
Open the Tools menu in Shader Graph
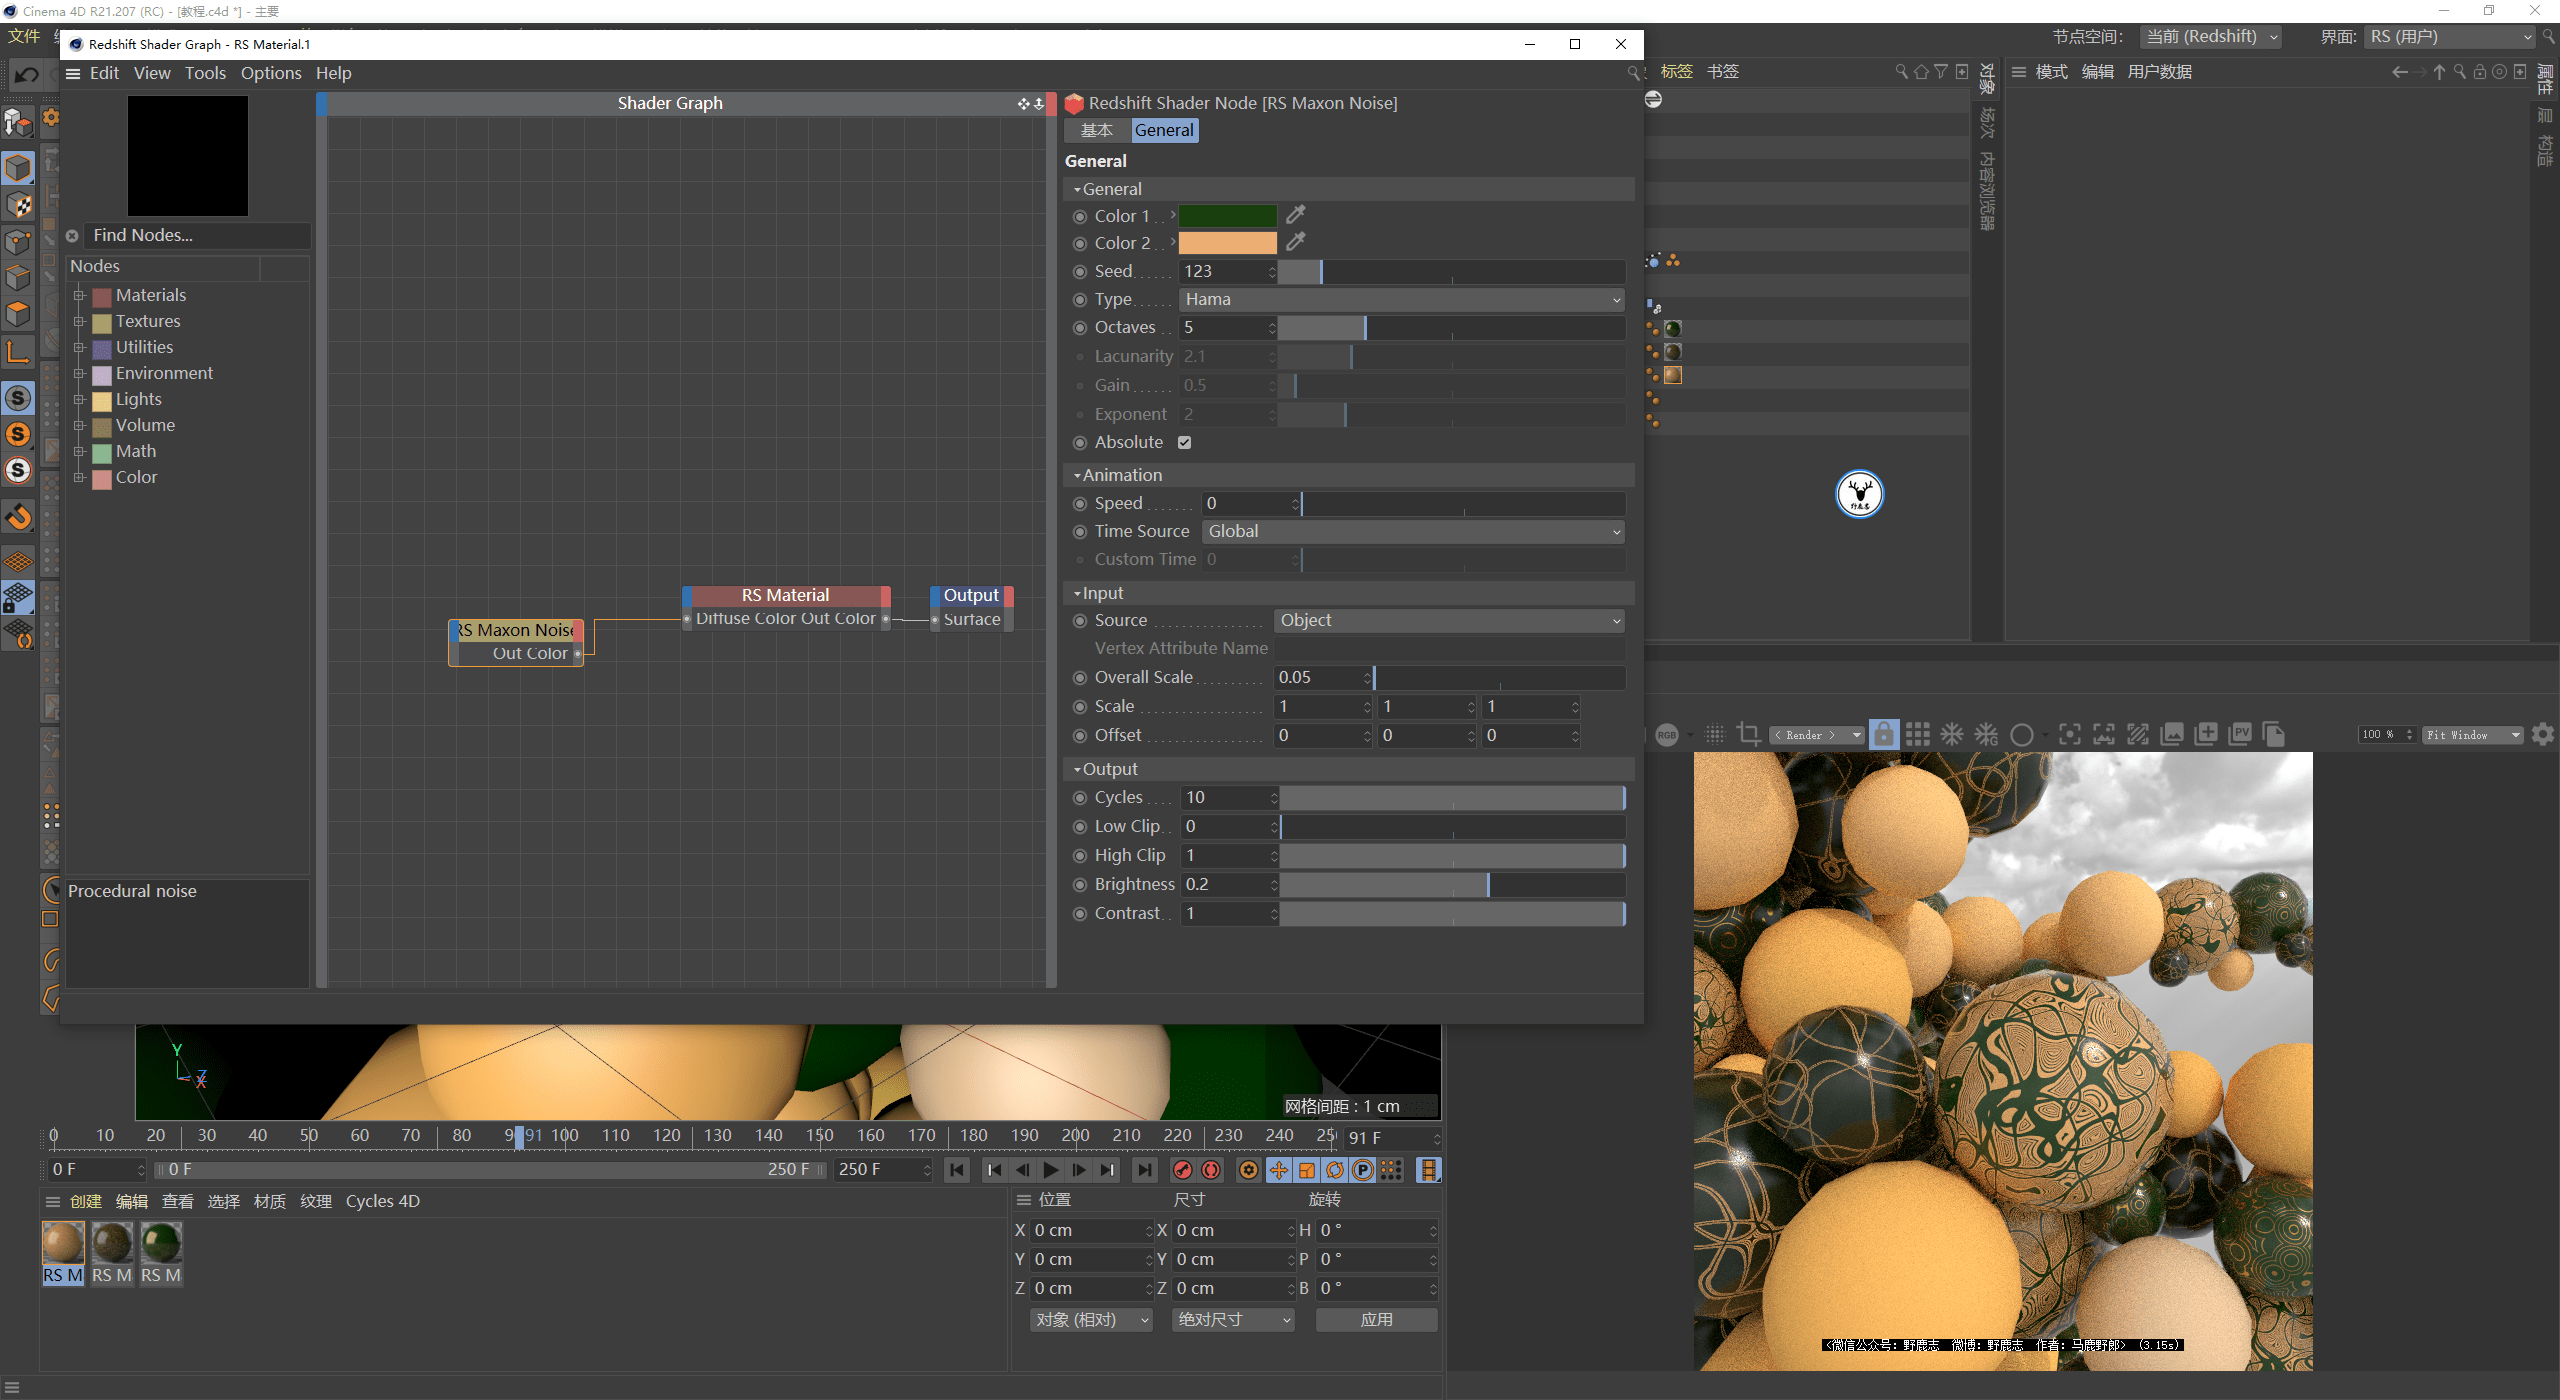coord(205,73)
